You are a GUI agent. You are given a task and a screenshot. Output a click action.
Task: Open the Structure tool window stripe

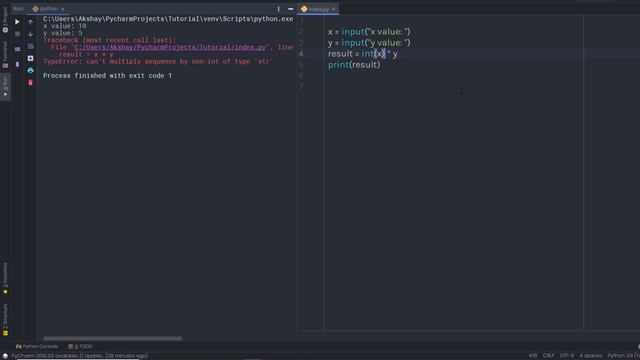[x=5, y=319]
